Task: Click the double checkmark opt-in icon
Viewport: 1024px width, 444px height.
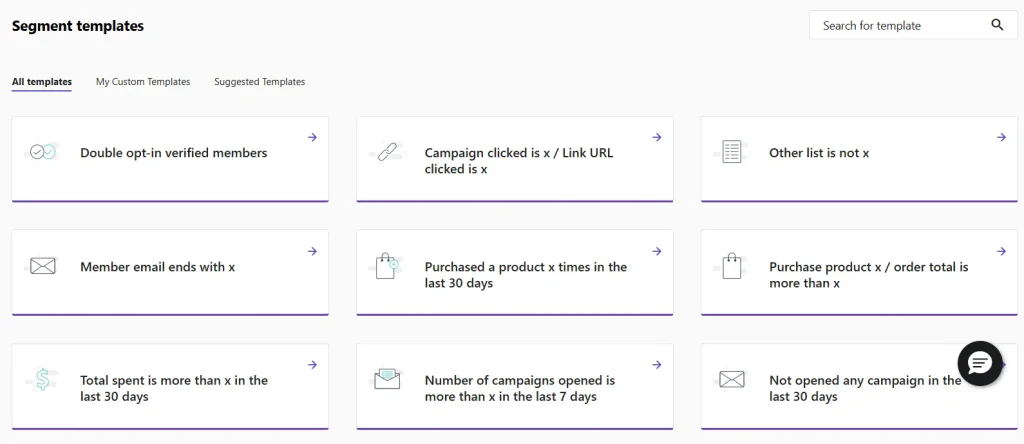Action: tap(44, 152)
